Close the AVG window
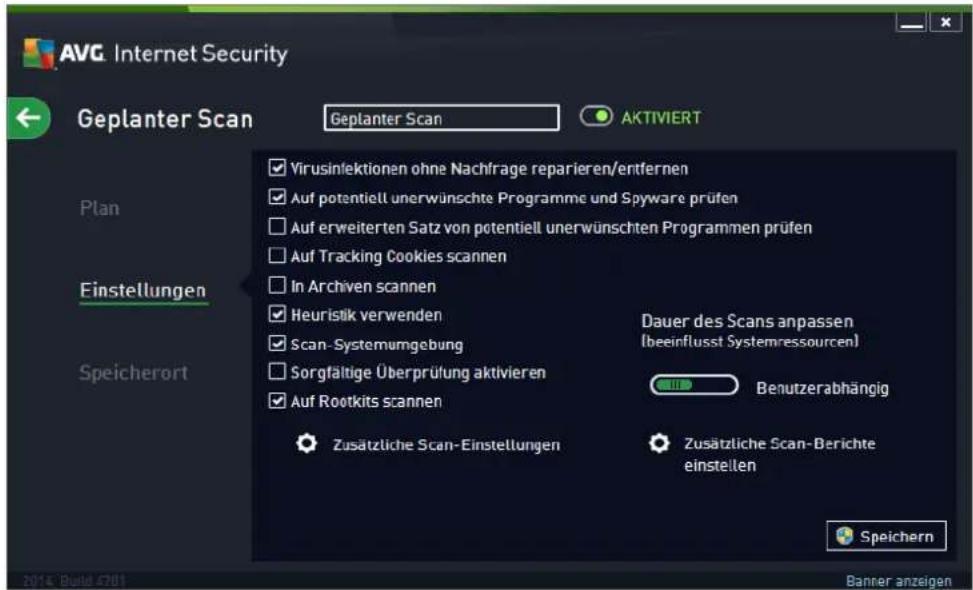973x590 pixels. [945, 22]
